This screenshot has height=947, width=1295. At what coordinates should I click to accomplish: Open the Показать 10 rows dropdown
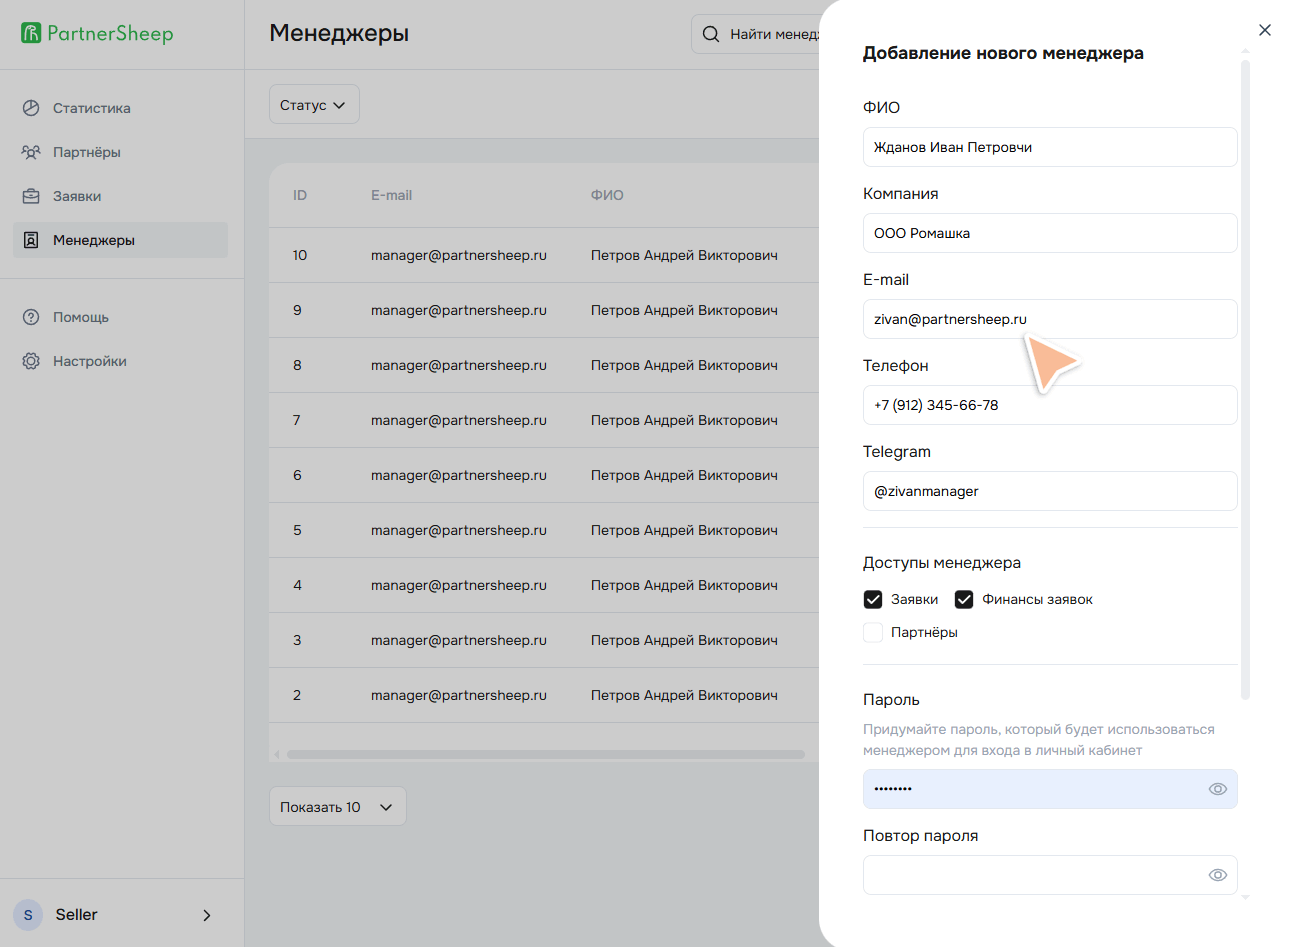(x=337, y=807)
